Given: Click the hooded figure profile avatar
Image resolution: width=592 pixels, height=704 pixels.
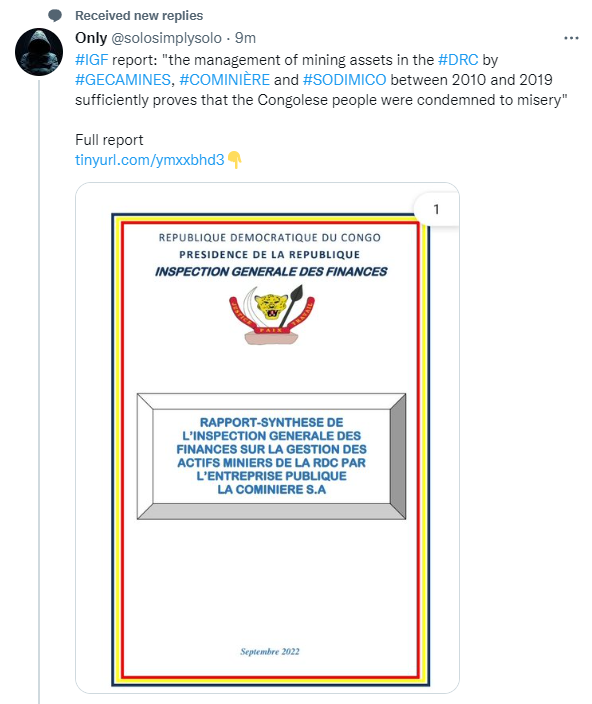Looking at the screenshot, I should click(x=39, y=52).
